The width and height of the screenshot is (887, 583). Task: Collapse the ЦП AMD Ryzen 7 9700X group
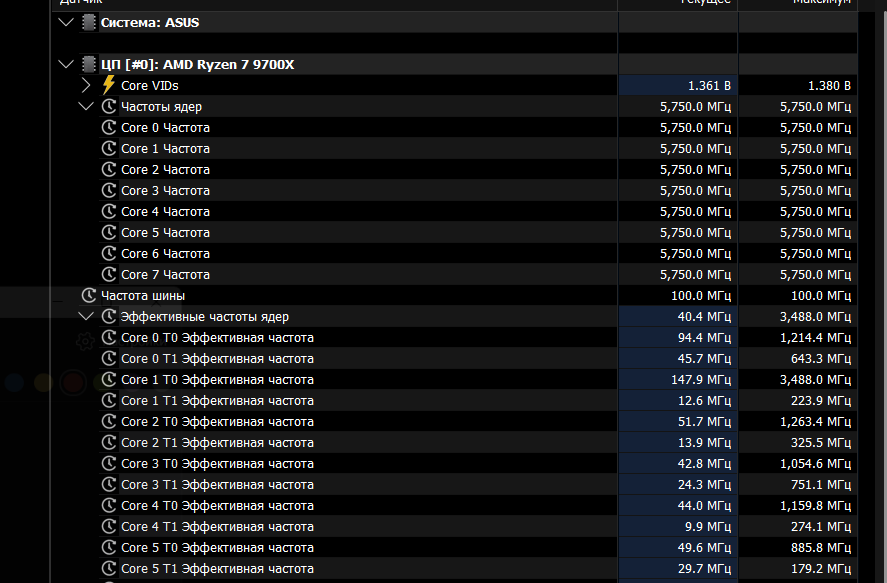pos(66,64)
